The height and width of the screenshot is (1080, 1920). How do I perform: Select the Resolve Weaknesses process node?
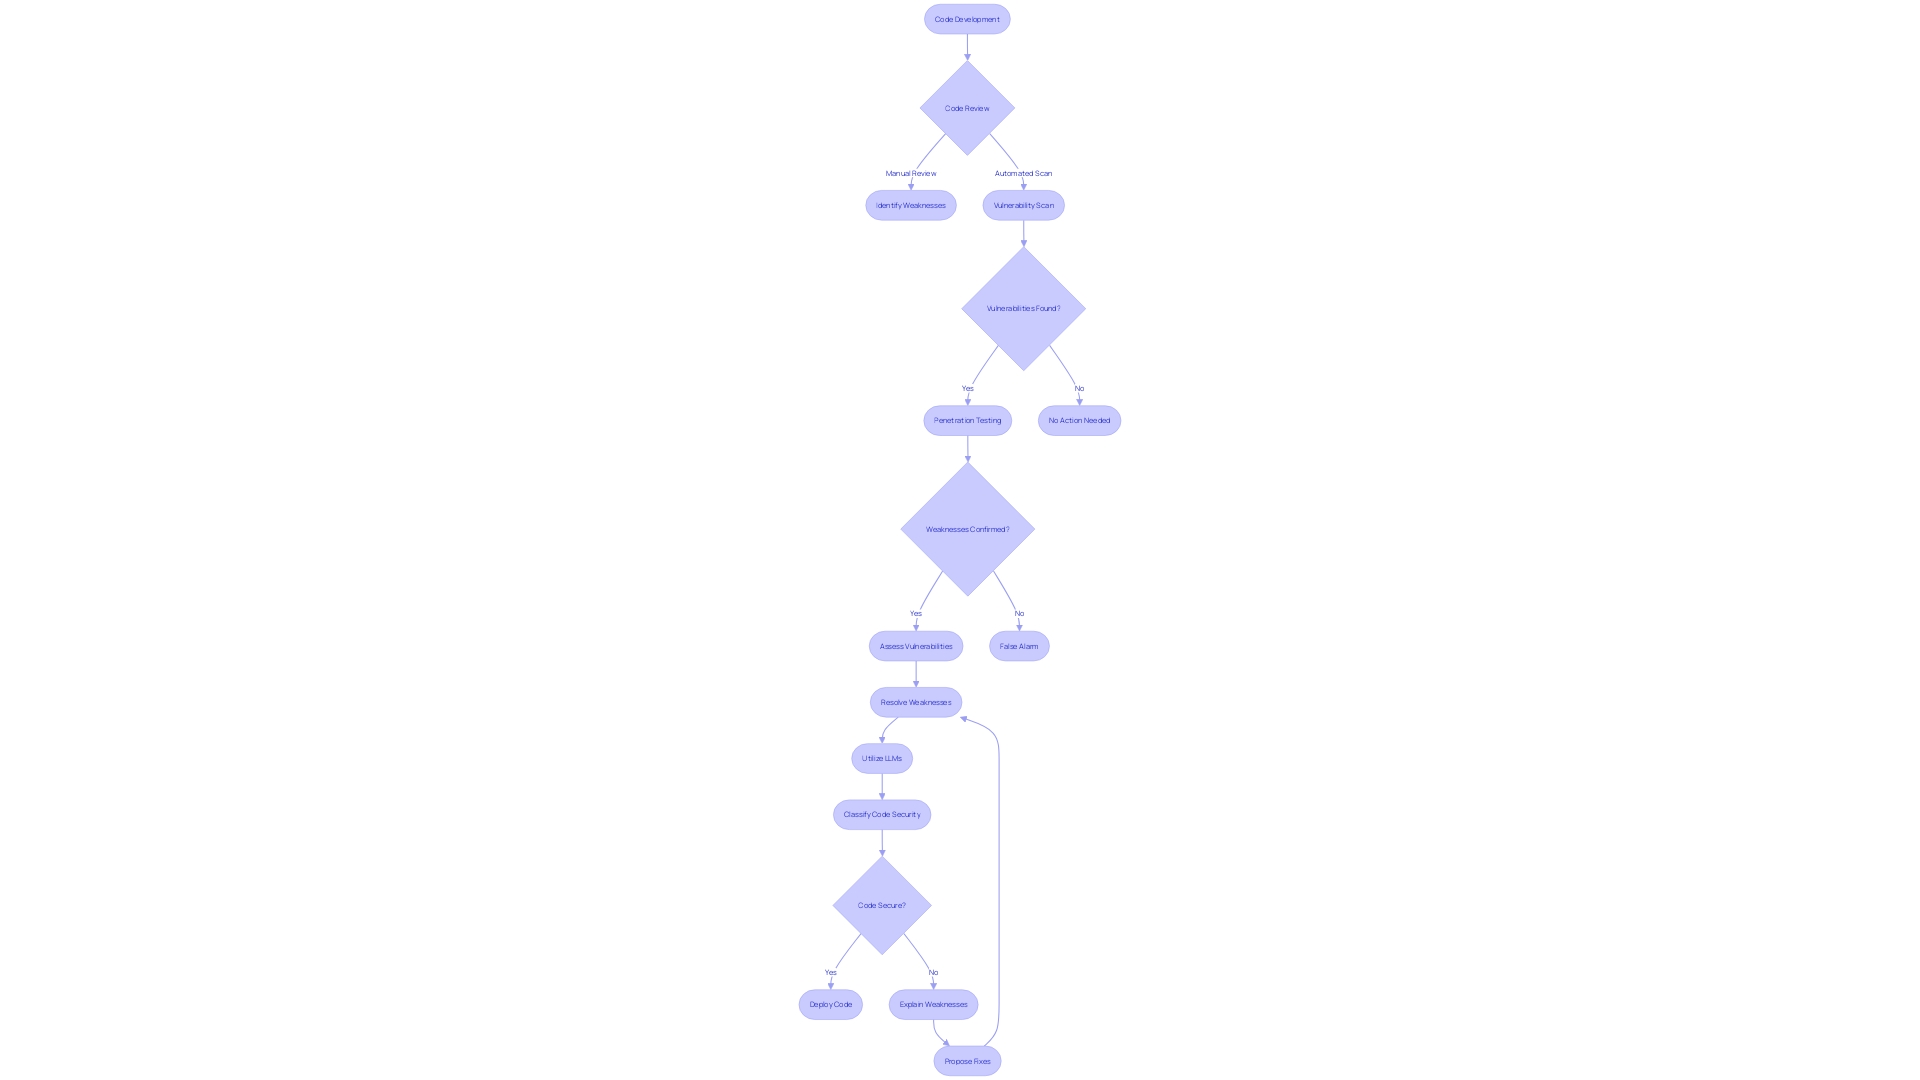click(915, 702)
